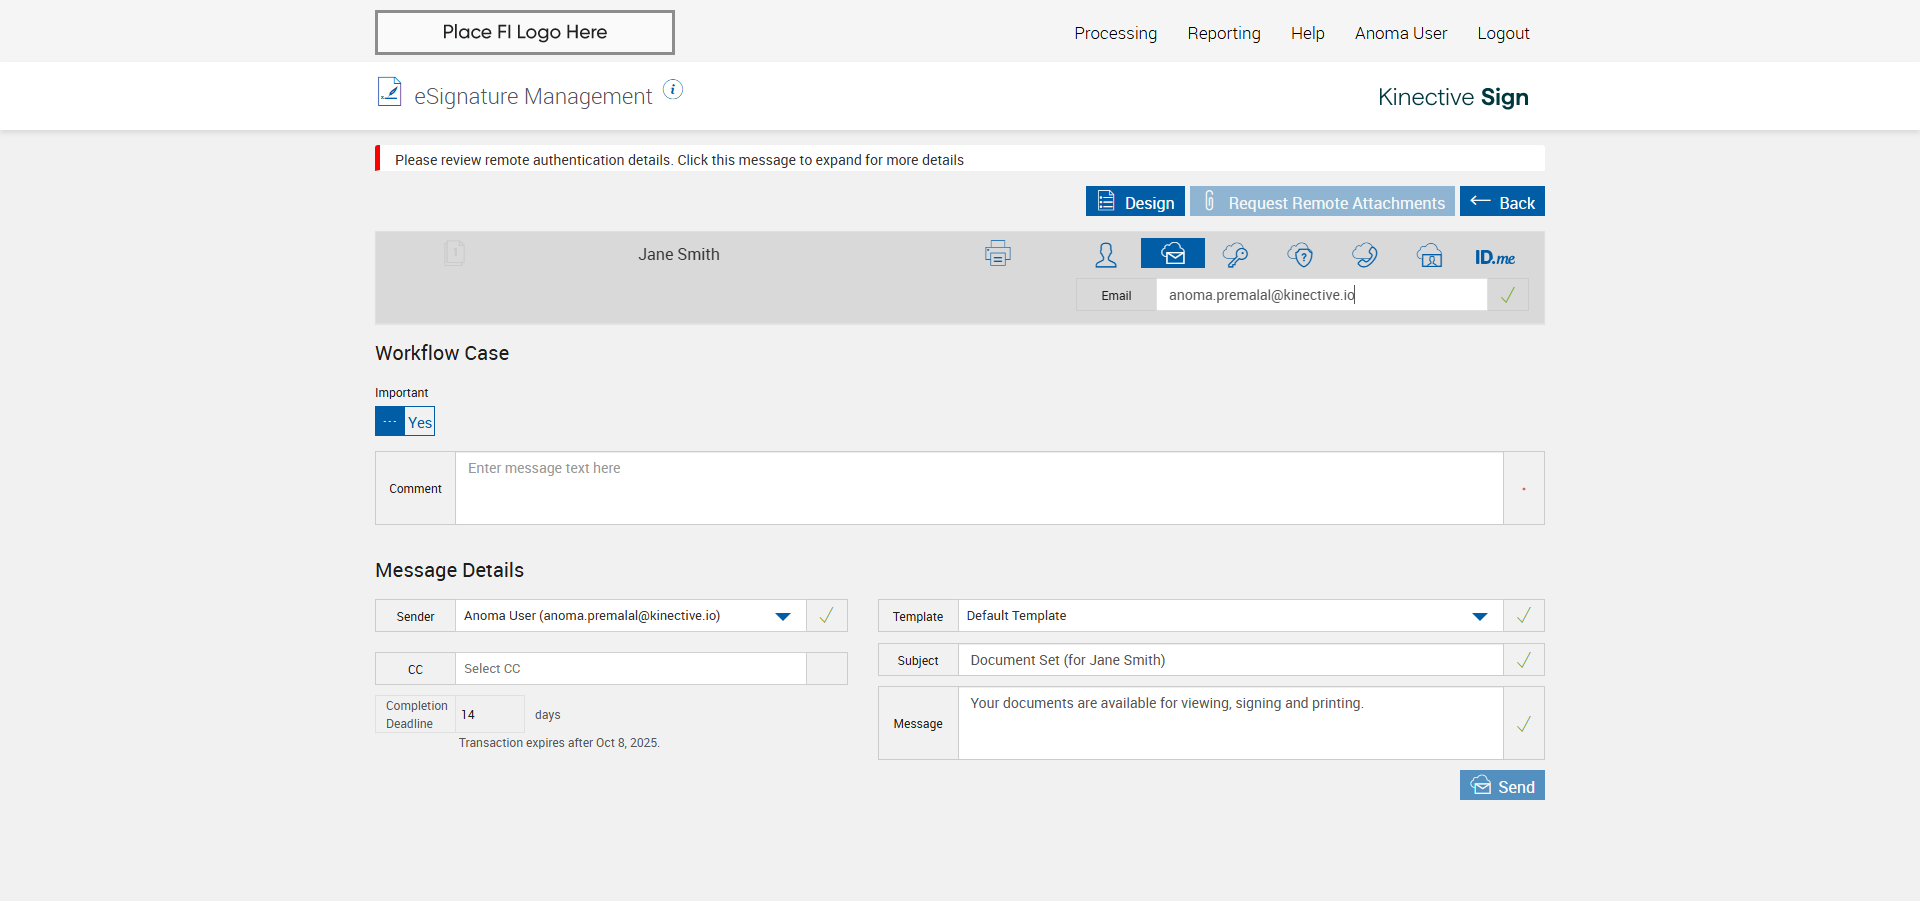Viewport: 1920px width, 901px height.
Task: Choose the cloud key password authentication icon
Action: point(1235,255)
